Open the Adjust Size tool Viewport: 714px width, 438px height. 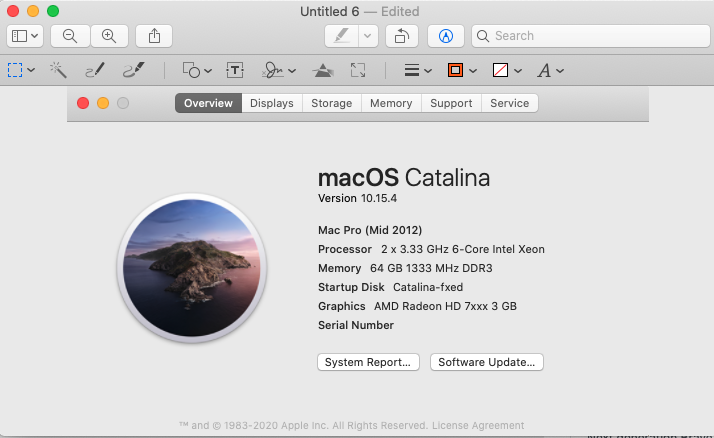(x=358, y=70)
